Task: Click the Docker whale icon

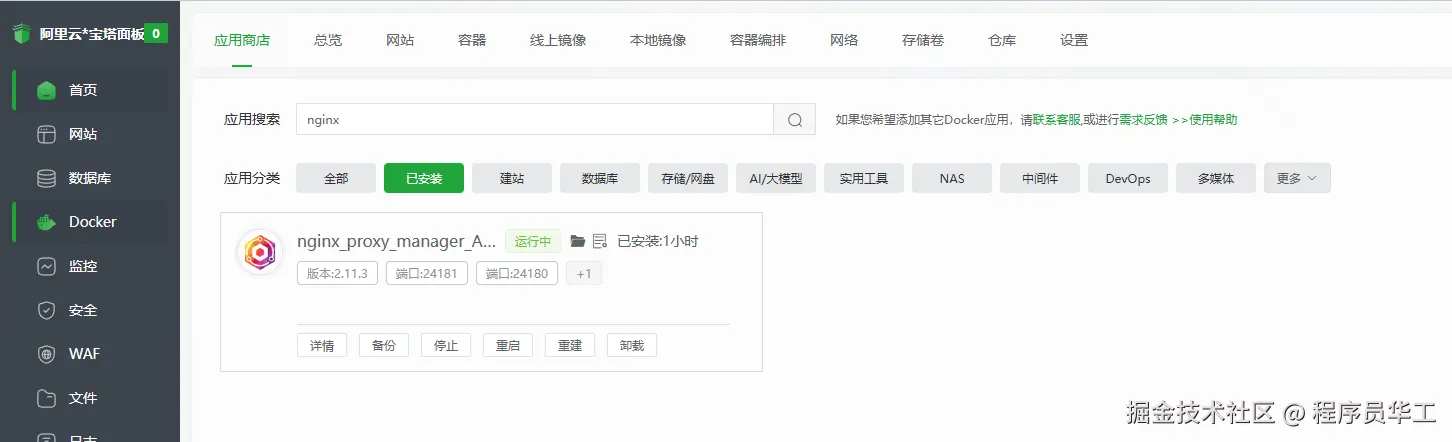Action: 46,222
